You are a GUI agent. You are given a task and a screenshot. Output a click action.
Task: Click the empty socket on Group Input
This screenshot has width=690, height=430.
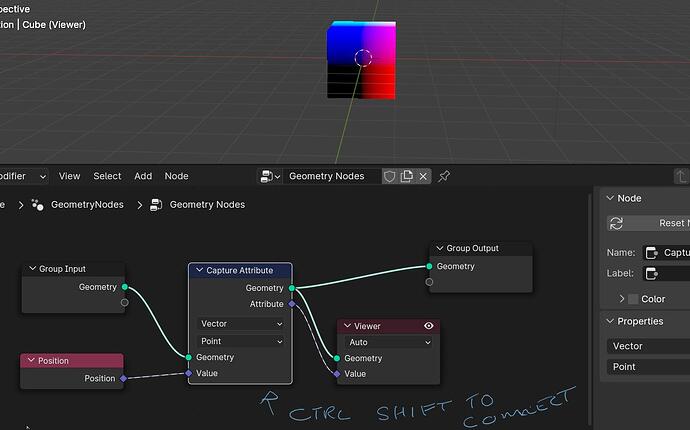tap(125, 302)
